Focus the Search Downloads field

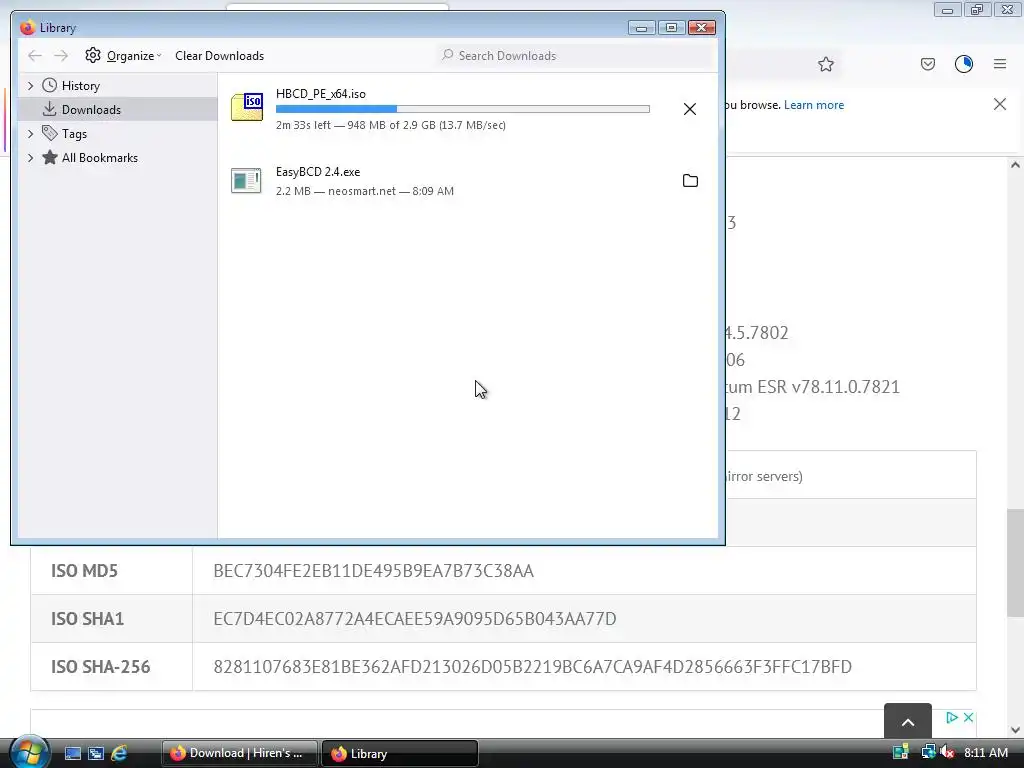[575, 56]
